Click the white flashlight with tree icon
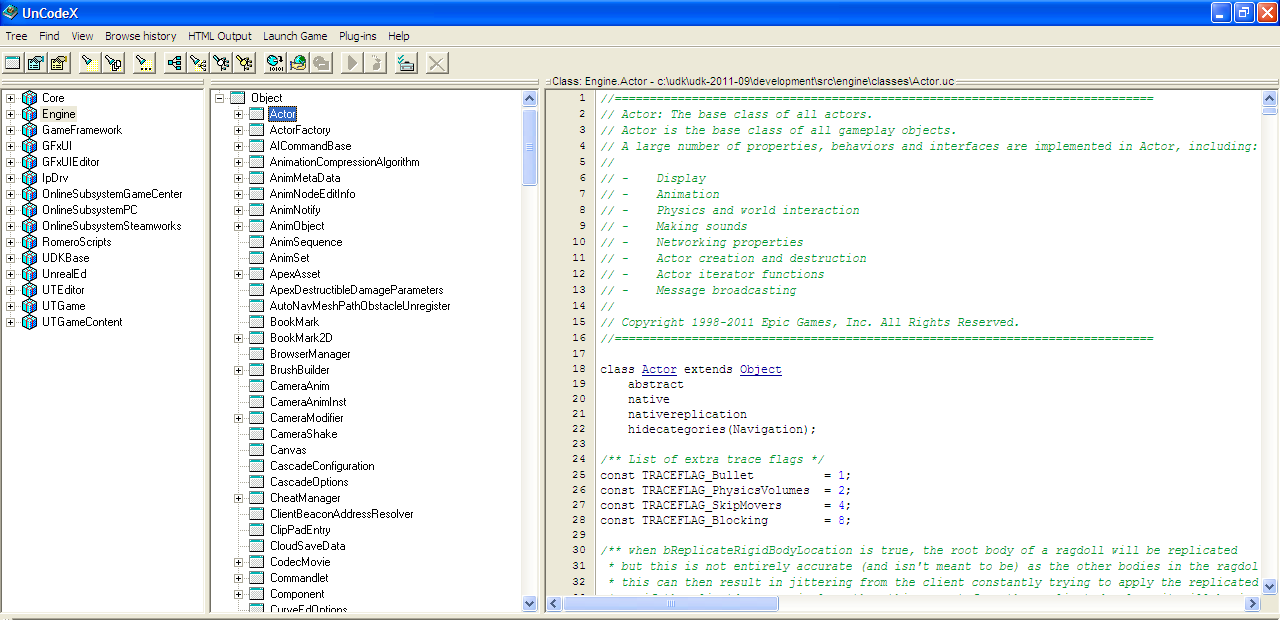 [221, 63]
